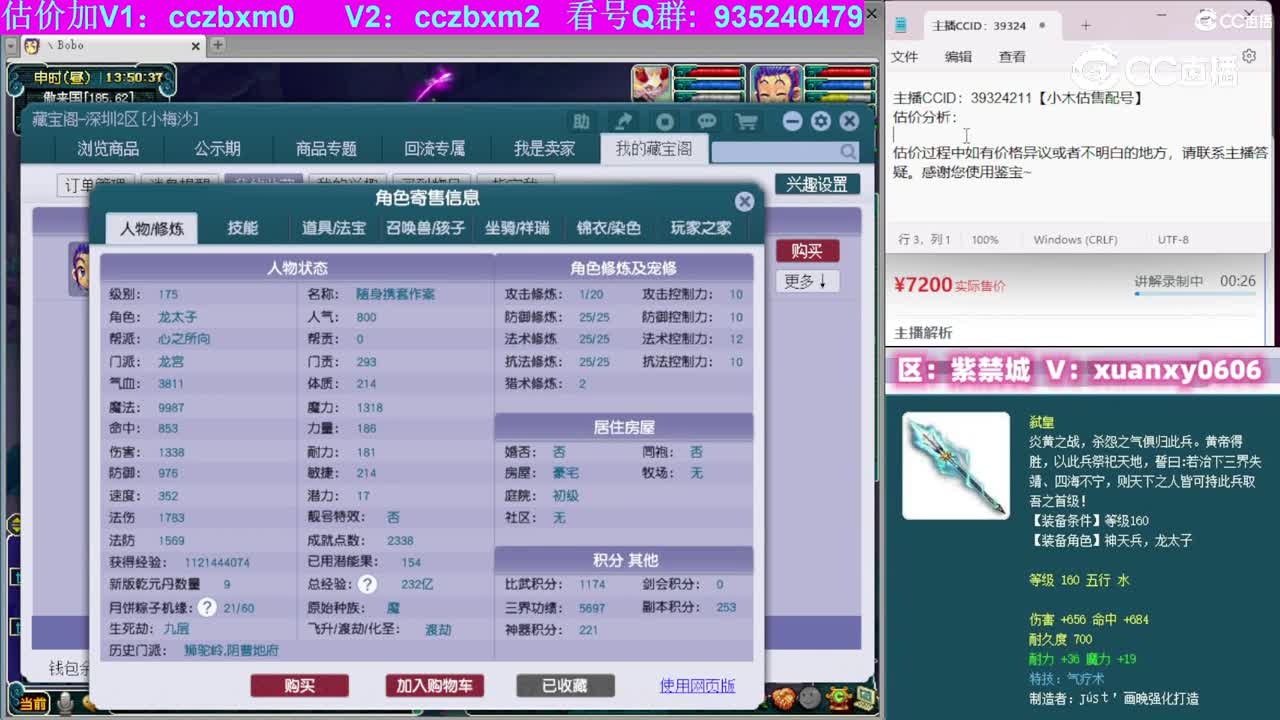Click Windows (CRLF) in Notepad status bar

[x=1075, y=240]
